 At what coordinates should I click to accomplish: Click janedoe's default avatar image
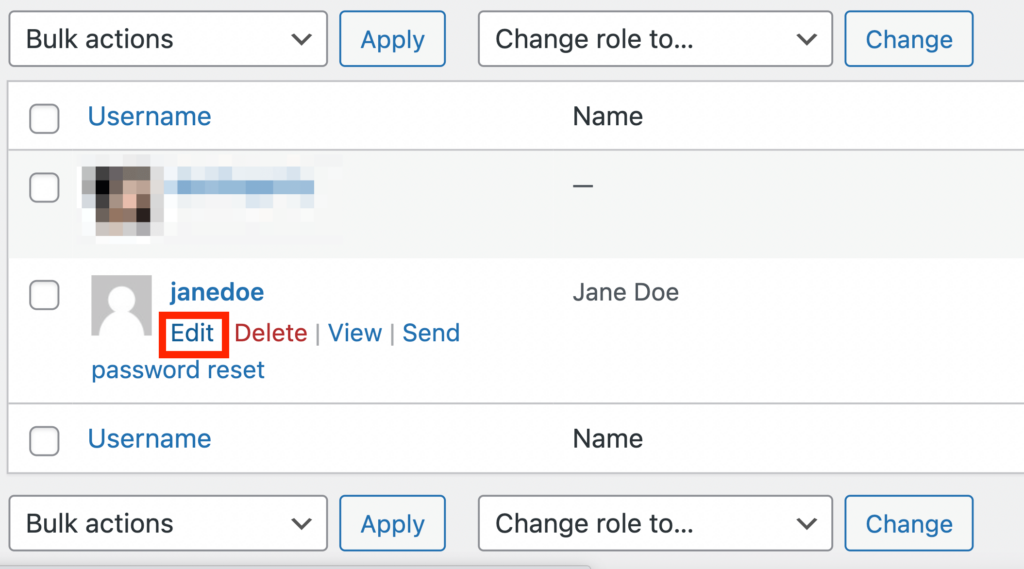tap(121, 305)
